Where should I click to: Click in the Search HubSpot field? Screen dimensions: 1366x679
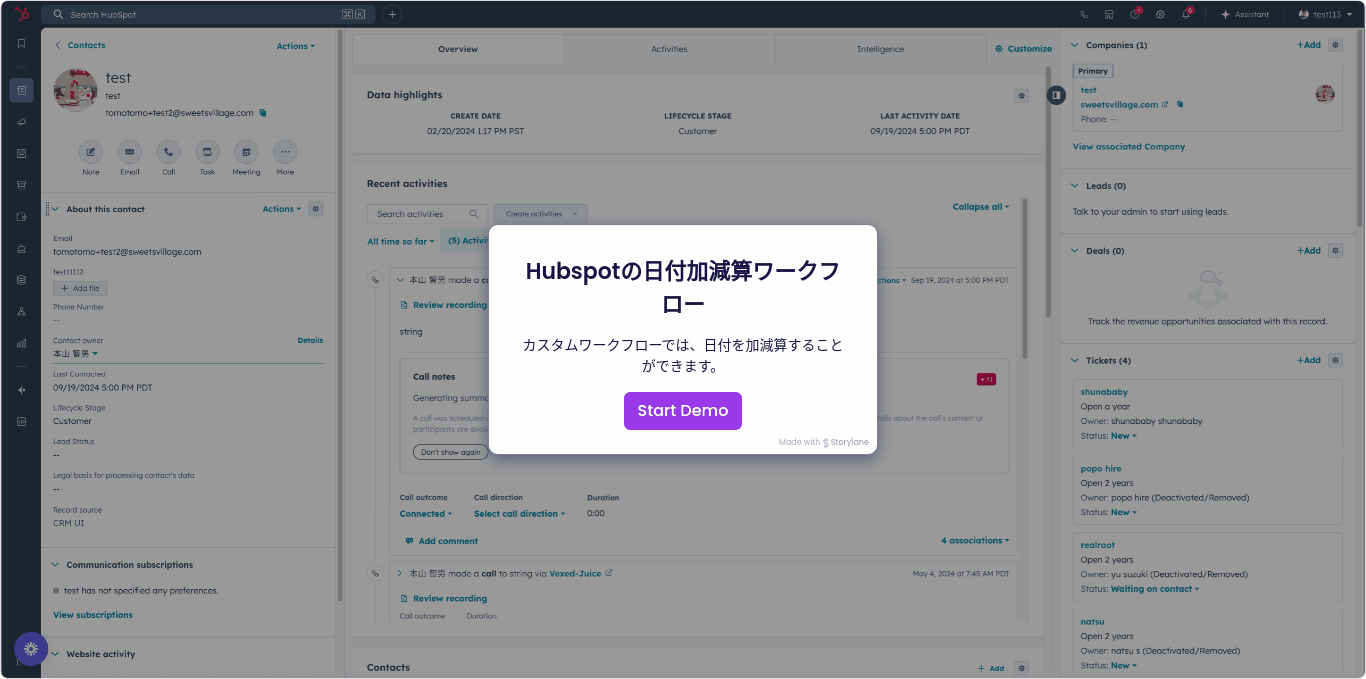206,15
